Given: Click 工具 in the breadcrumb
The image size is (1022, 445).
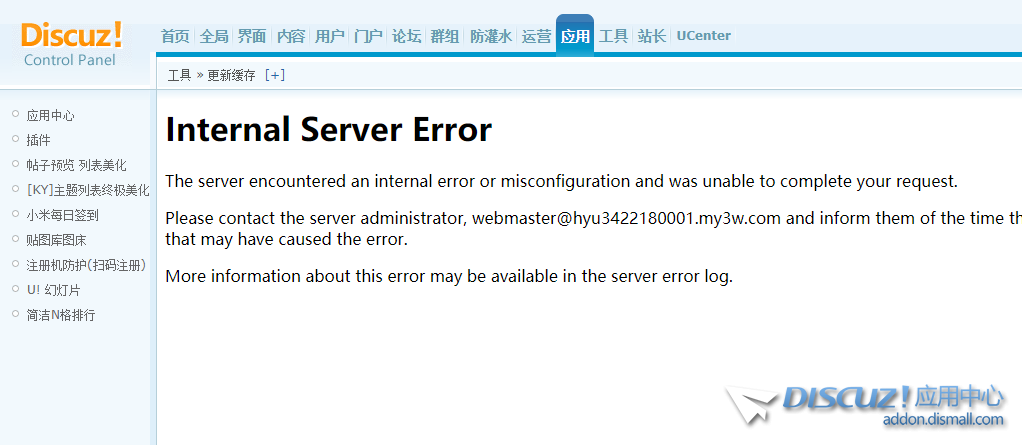Looking at the screenshot, I should tap(179, 75).
